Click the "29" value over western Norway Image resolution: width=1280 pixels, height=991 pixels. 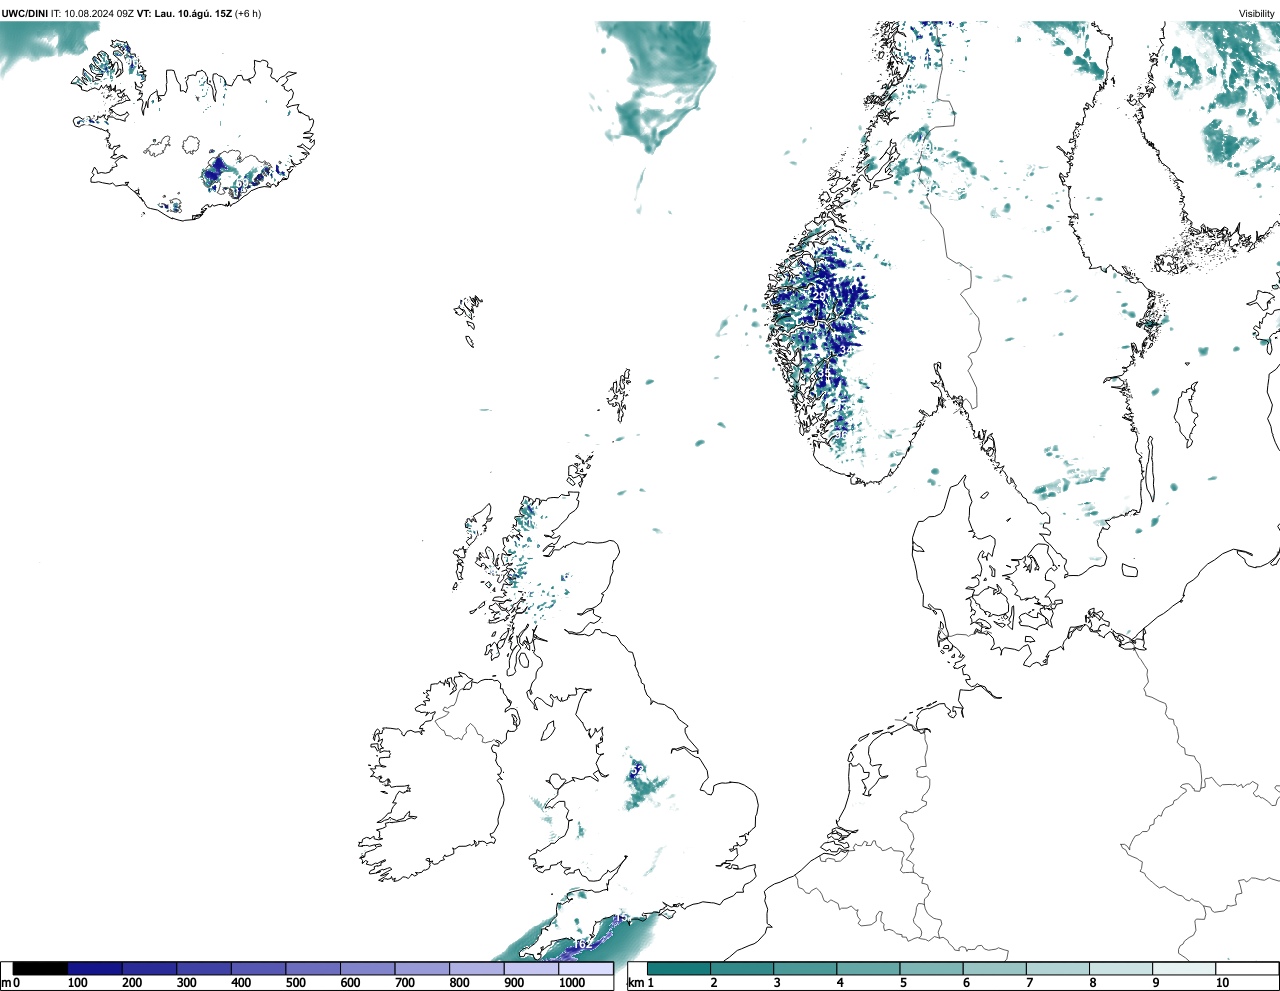[x=819, y=296]
